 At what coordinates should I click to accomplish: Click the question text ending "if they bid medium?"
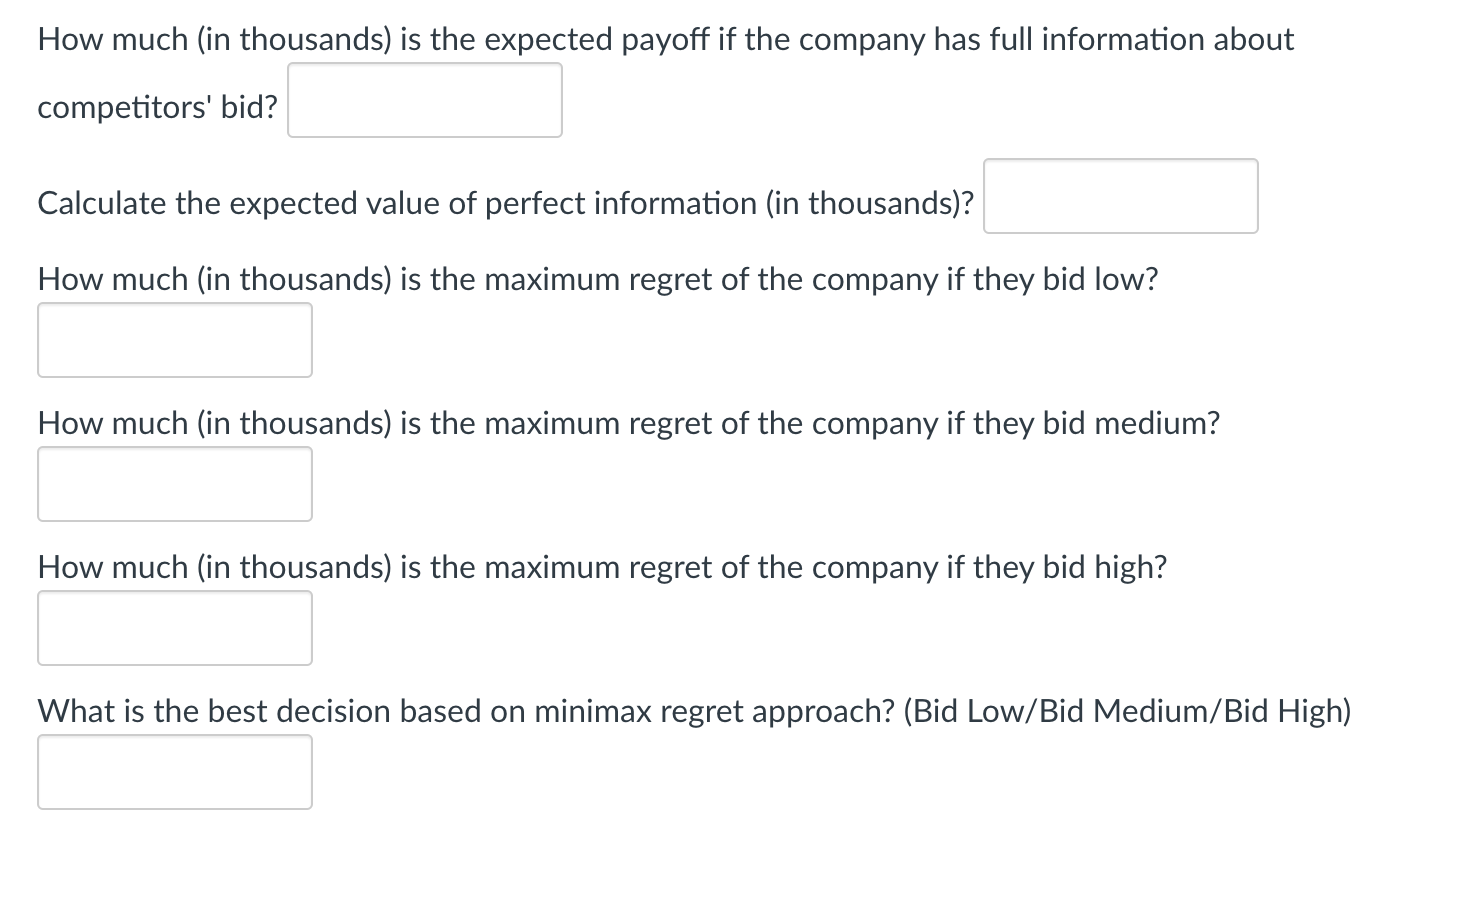click(x=628, y=423)
